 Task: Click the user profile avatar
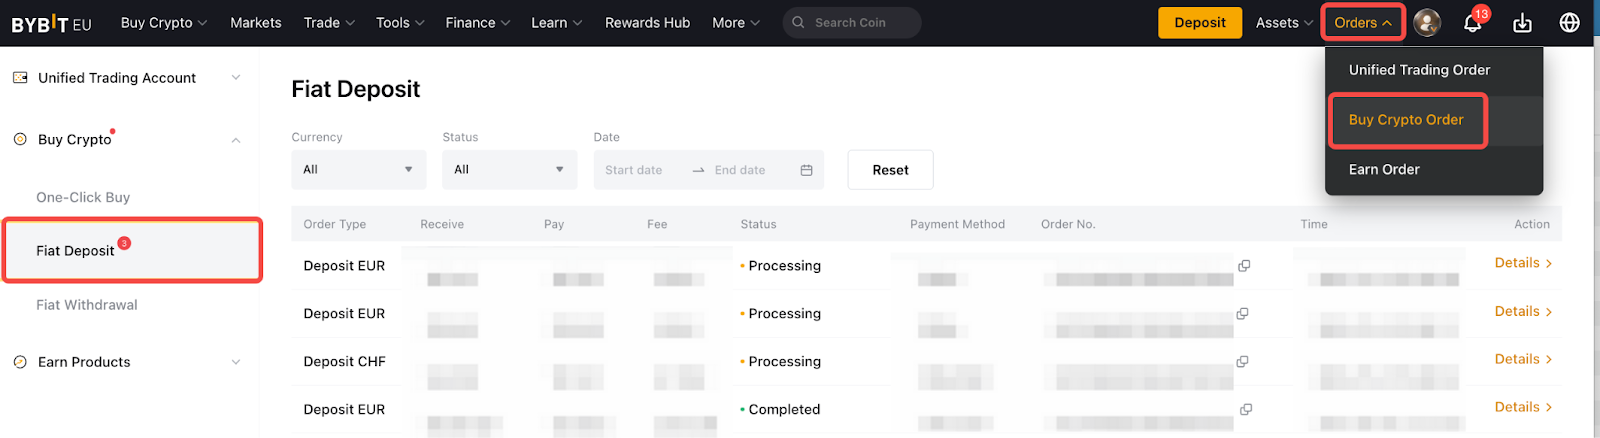pos(1427,22)
